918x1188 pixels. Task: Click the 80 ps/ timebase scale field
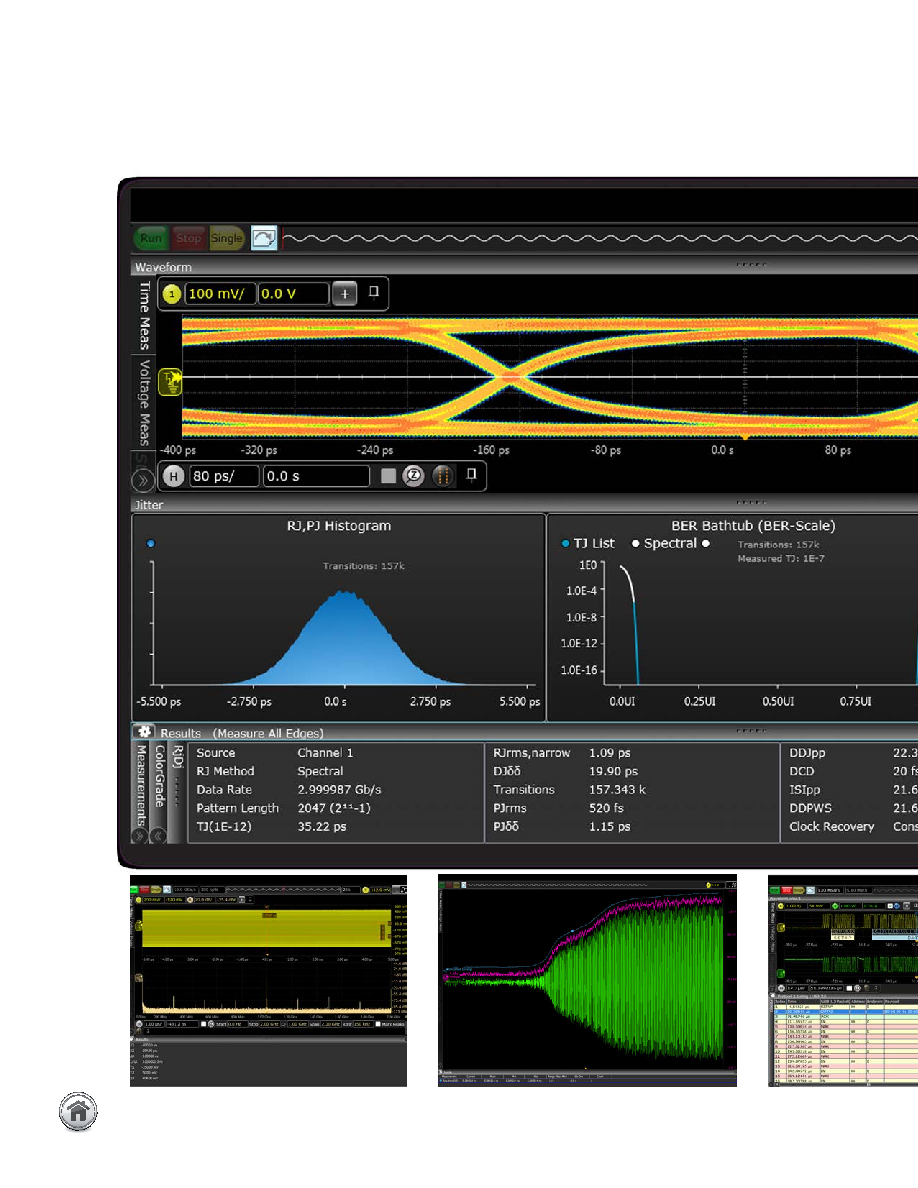(x=224, y=476)
